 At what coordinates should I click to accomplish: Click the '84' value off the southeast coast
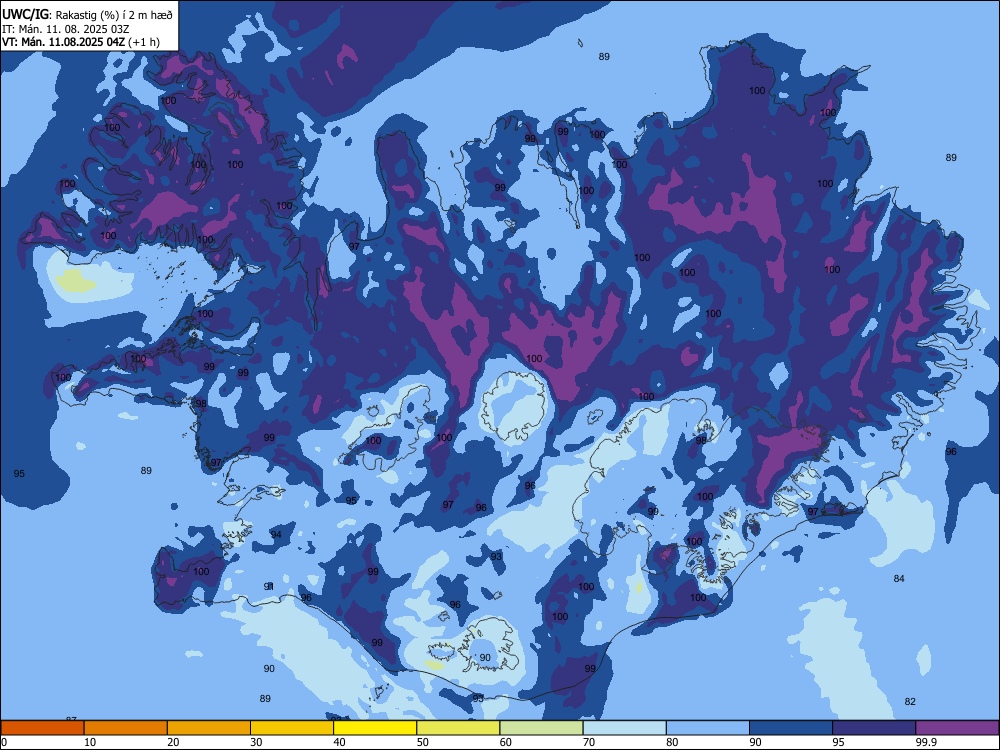[899, 578]
